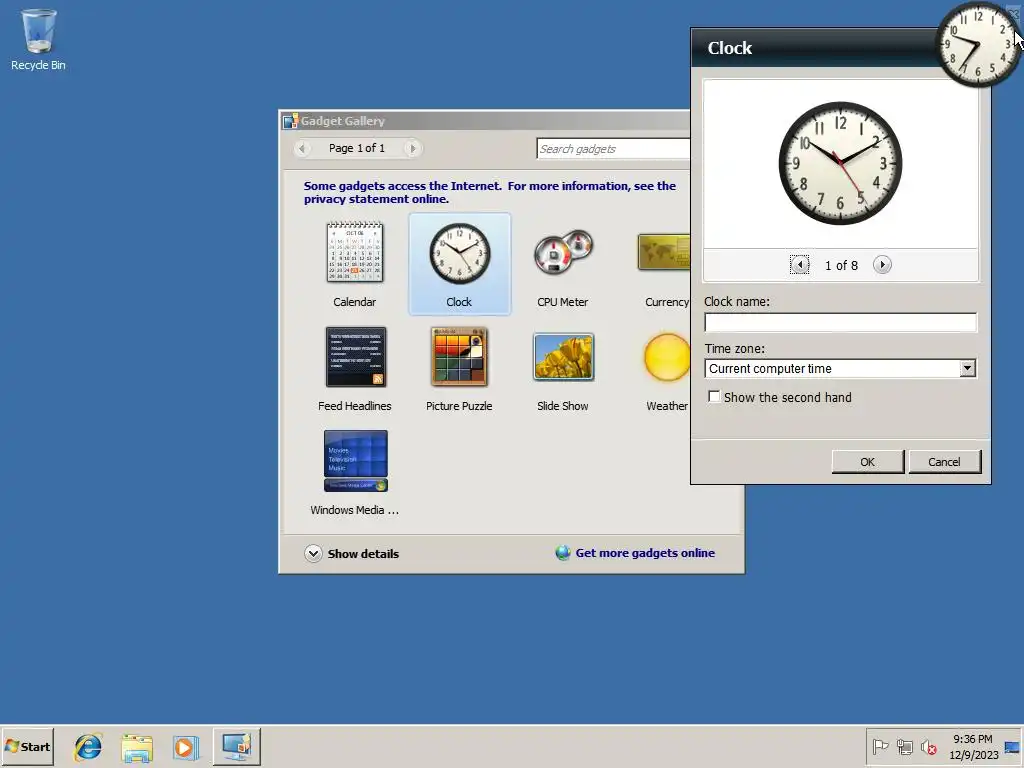Click the taskbar time and date

[973, 746]
